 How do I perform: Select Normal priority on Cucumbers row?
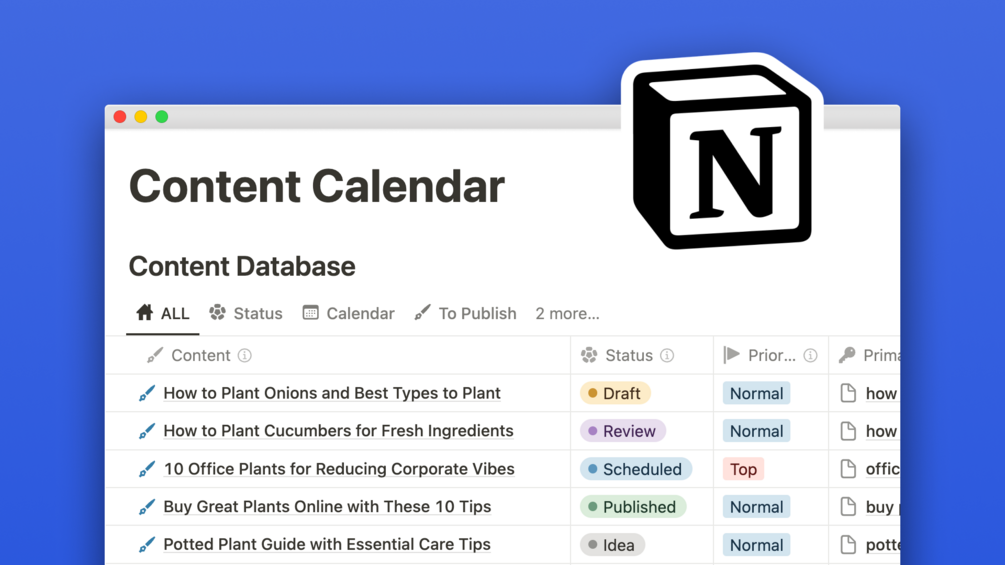click(x=756, y=431)
